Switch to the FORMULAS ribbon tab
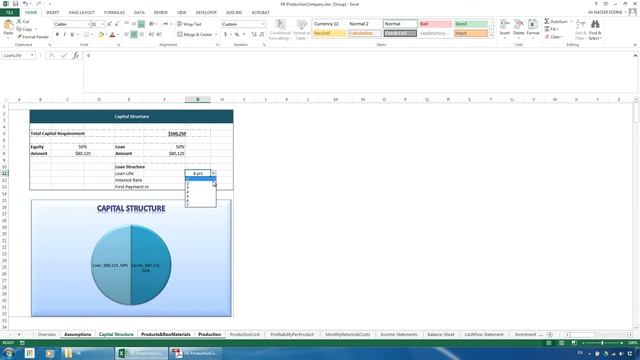640x360 pixels. click(x=114, y=12)
